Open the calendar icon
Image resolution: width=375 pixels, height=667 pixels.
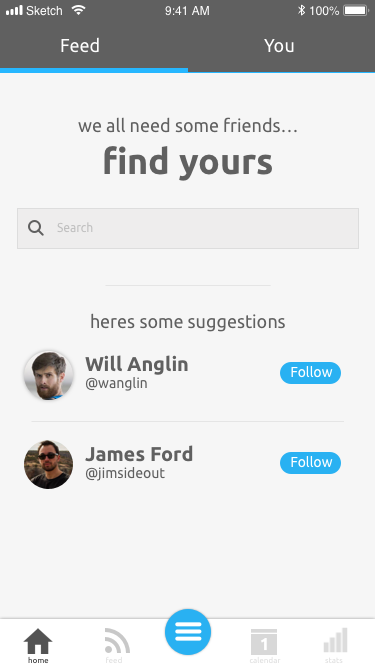(264, 642)
